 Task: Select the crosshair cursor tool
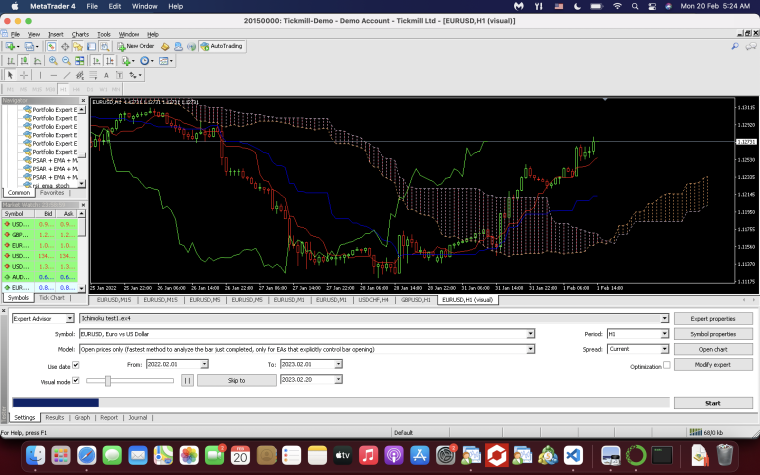[24, 75]
